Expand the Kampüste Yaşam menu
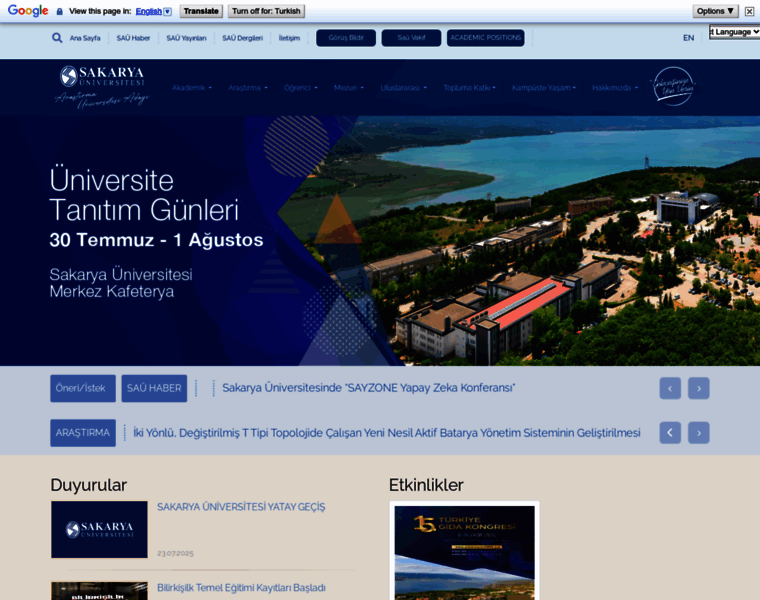 pos(544,88)
